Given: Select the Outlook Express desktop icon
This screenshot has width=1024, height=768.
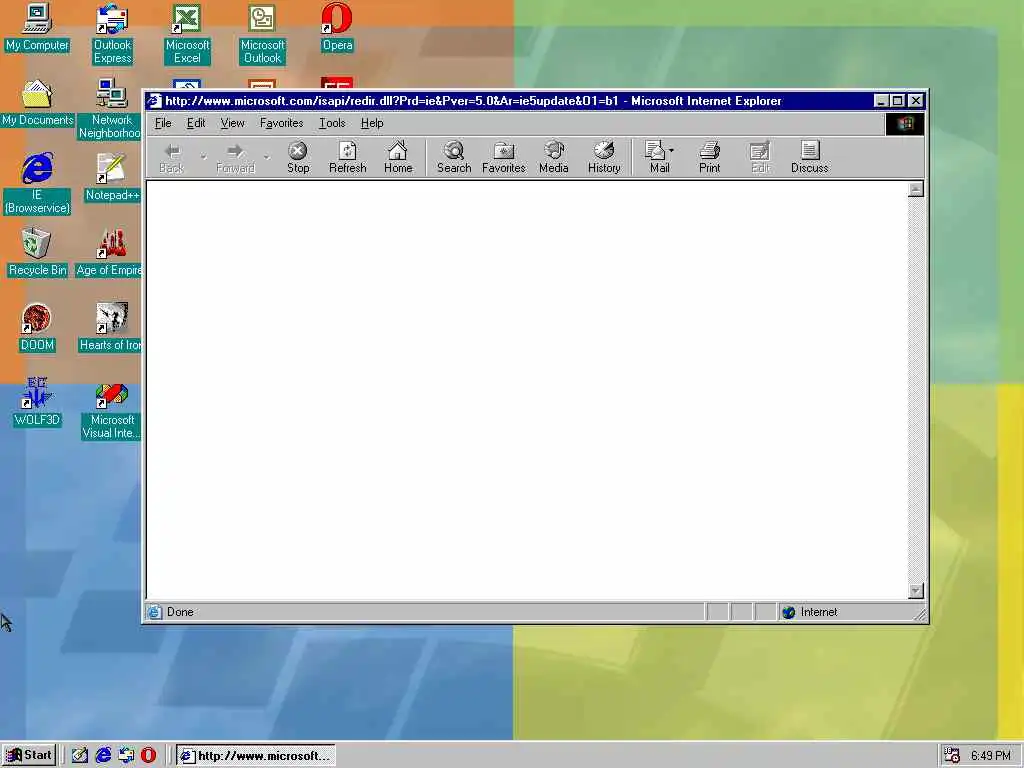Looking at the screenshot, I should click(112, 34).
